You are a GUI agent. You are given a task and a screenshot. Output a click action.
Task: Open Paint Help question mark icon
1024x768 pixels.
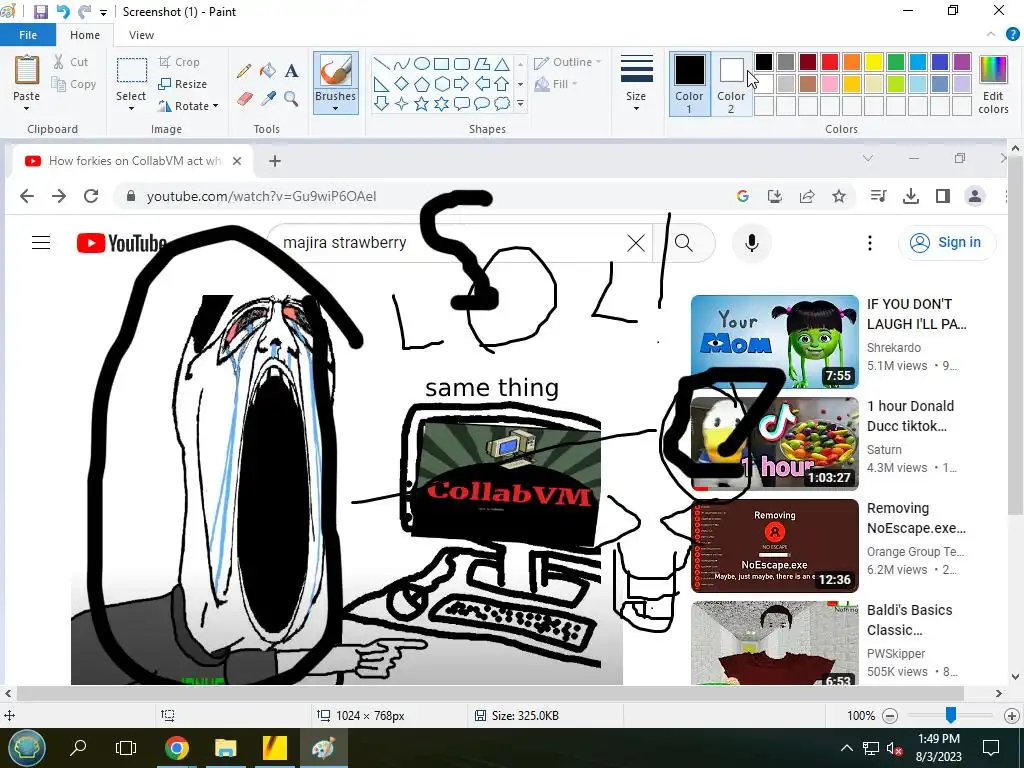point(1013,35)
